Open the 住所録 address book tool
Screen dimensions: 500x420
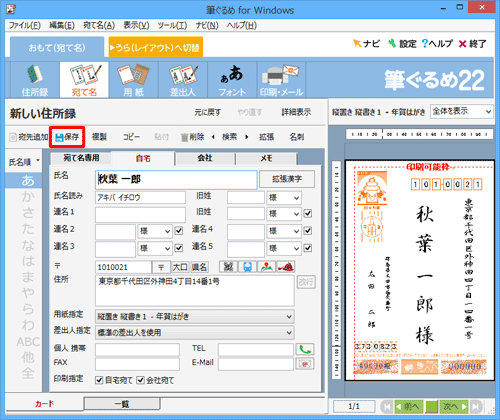[35, 80]
